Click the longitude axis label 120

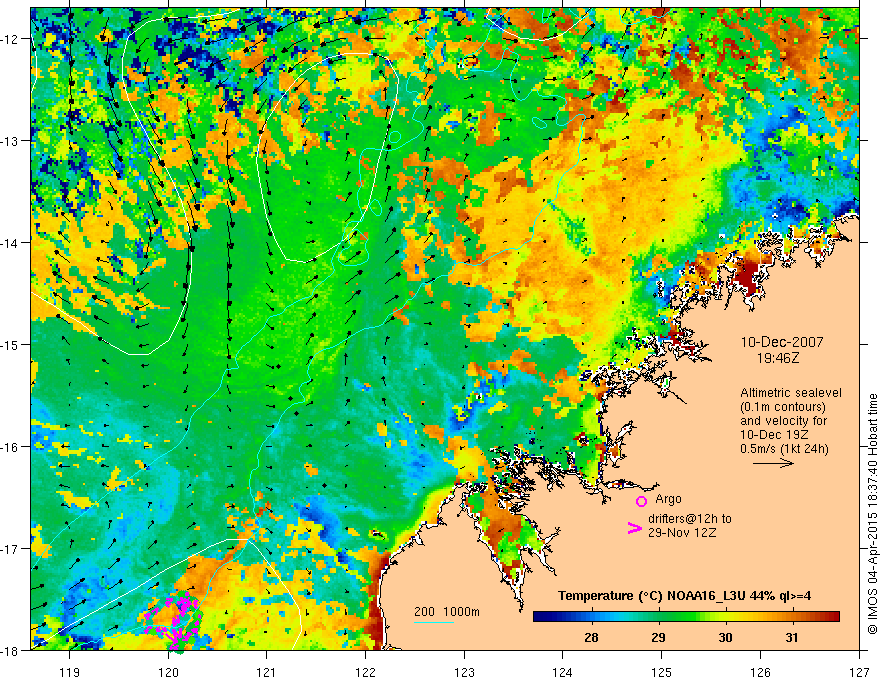[168, 672]
